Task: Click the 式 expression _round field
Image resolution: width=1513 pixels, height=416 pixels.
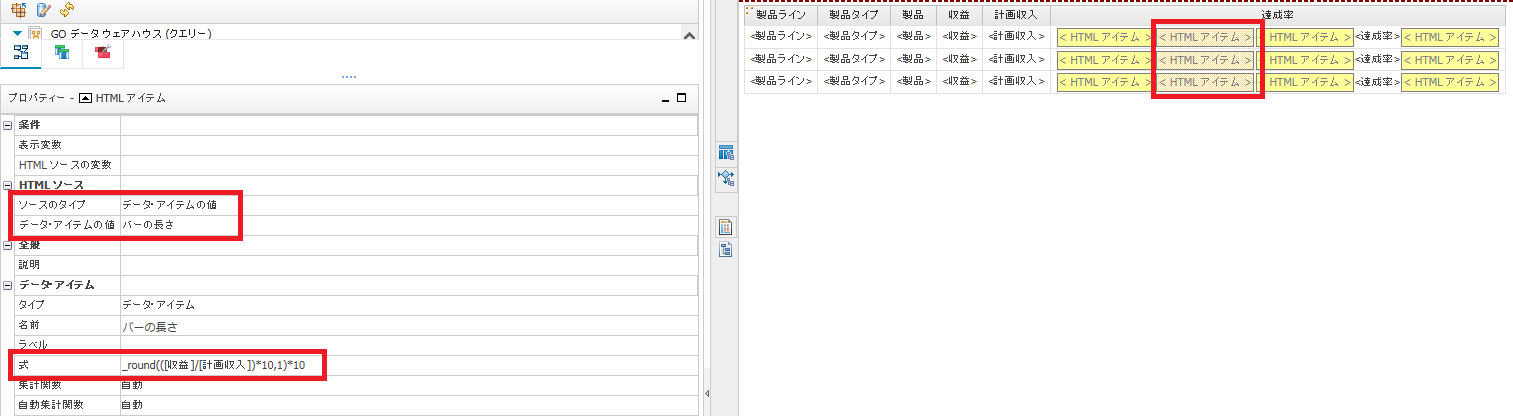Action: point(409,366)
